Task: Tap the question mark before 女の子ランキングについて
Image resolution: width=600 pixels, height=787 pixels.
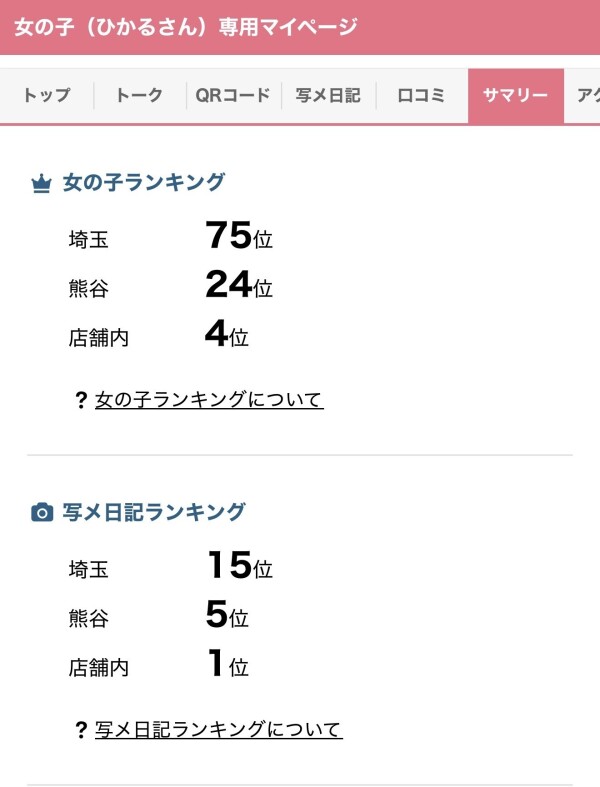Action: [x=81, y=401]
